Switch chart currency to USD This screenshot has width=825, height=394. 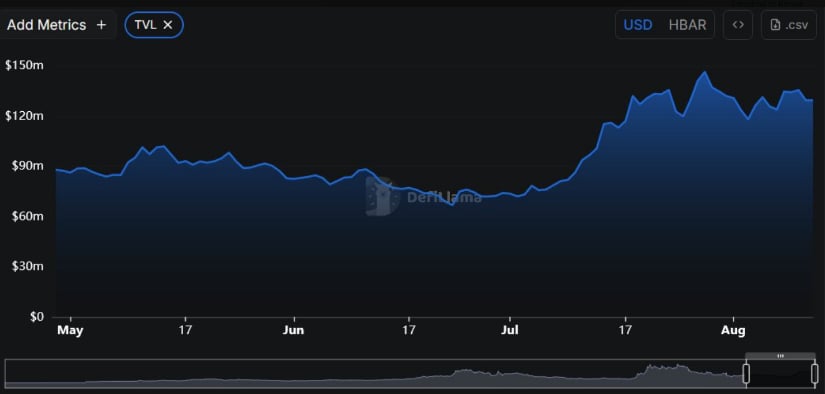click(x=638, y=25)
